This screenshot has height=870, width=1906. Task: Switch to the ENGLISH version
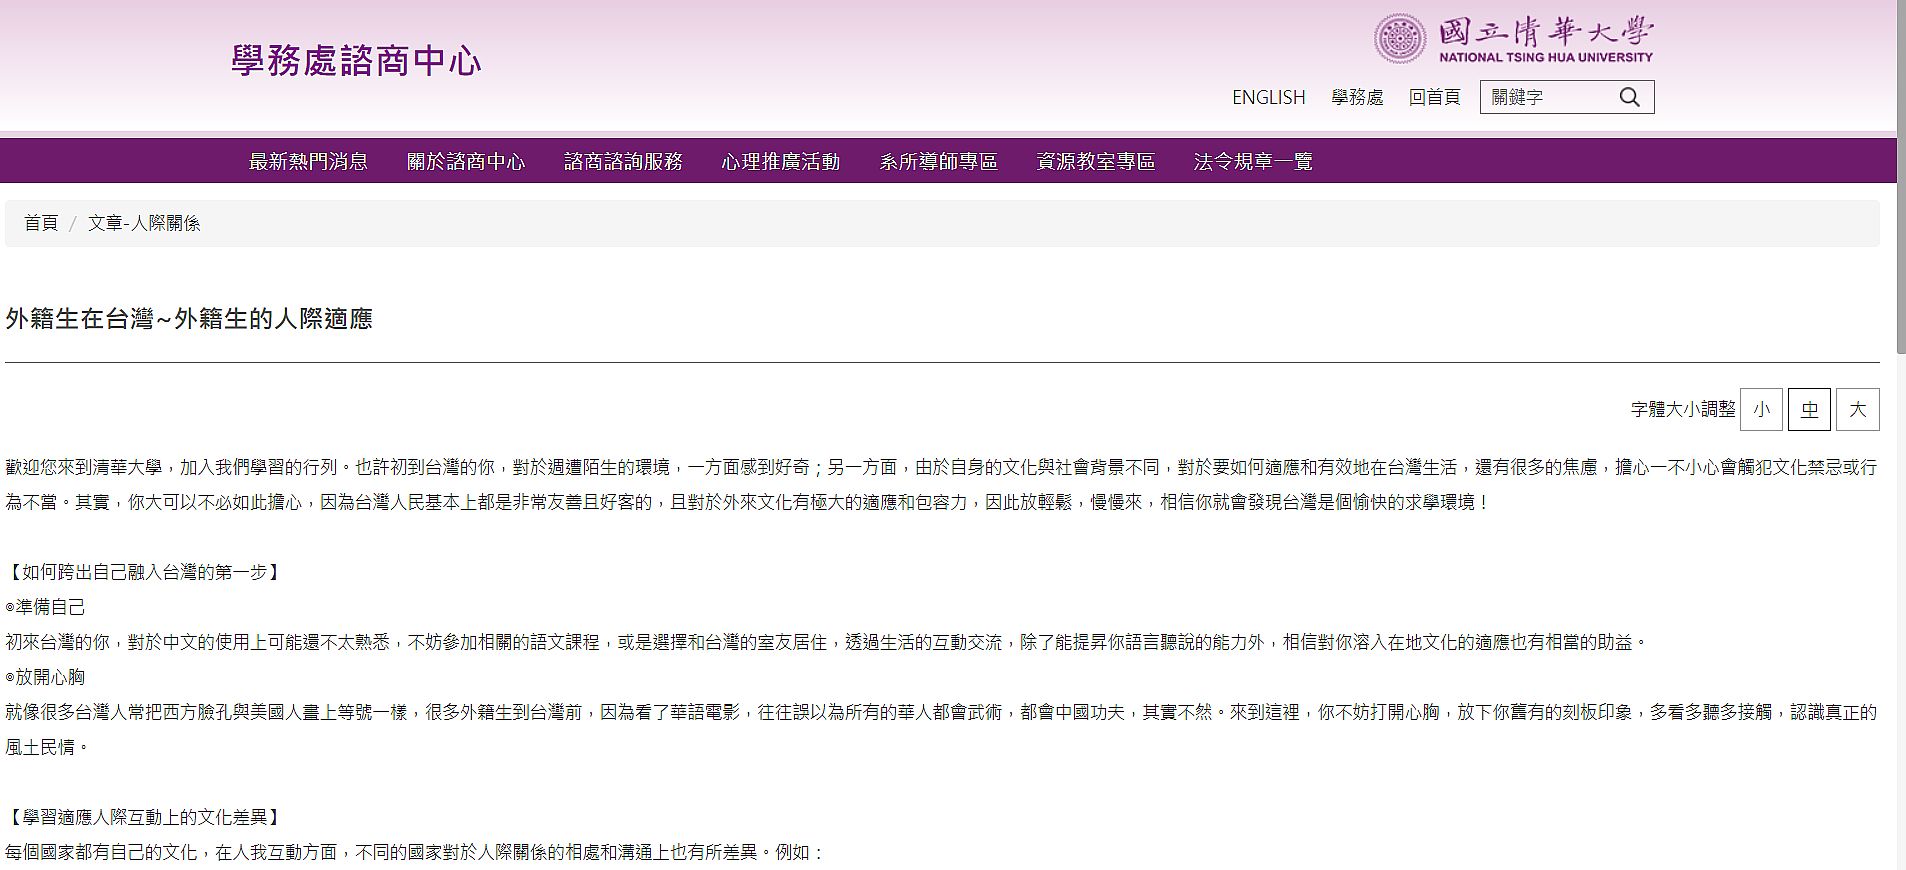1268,97
